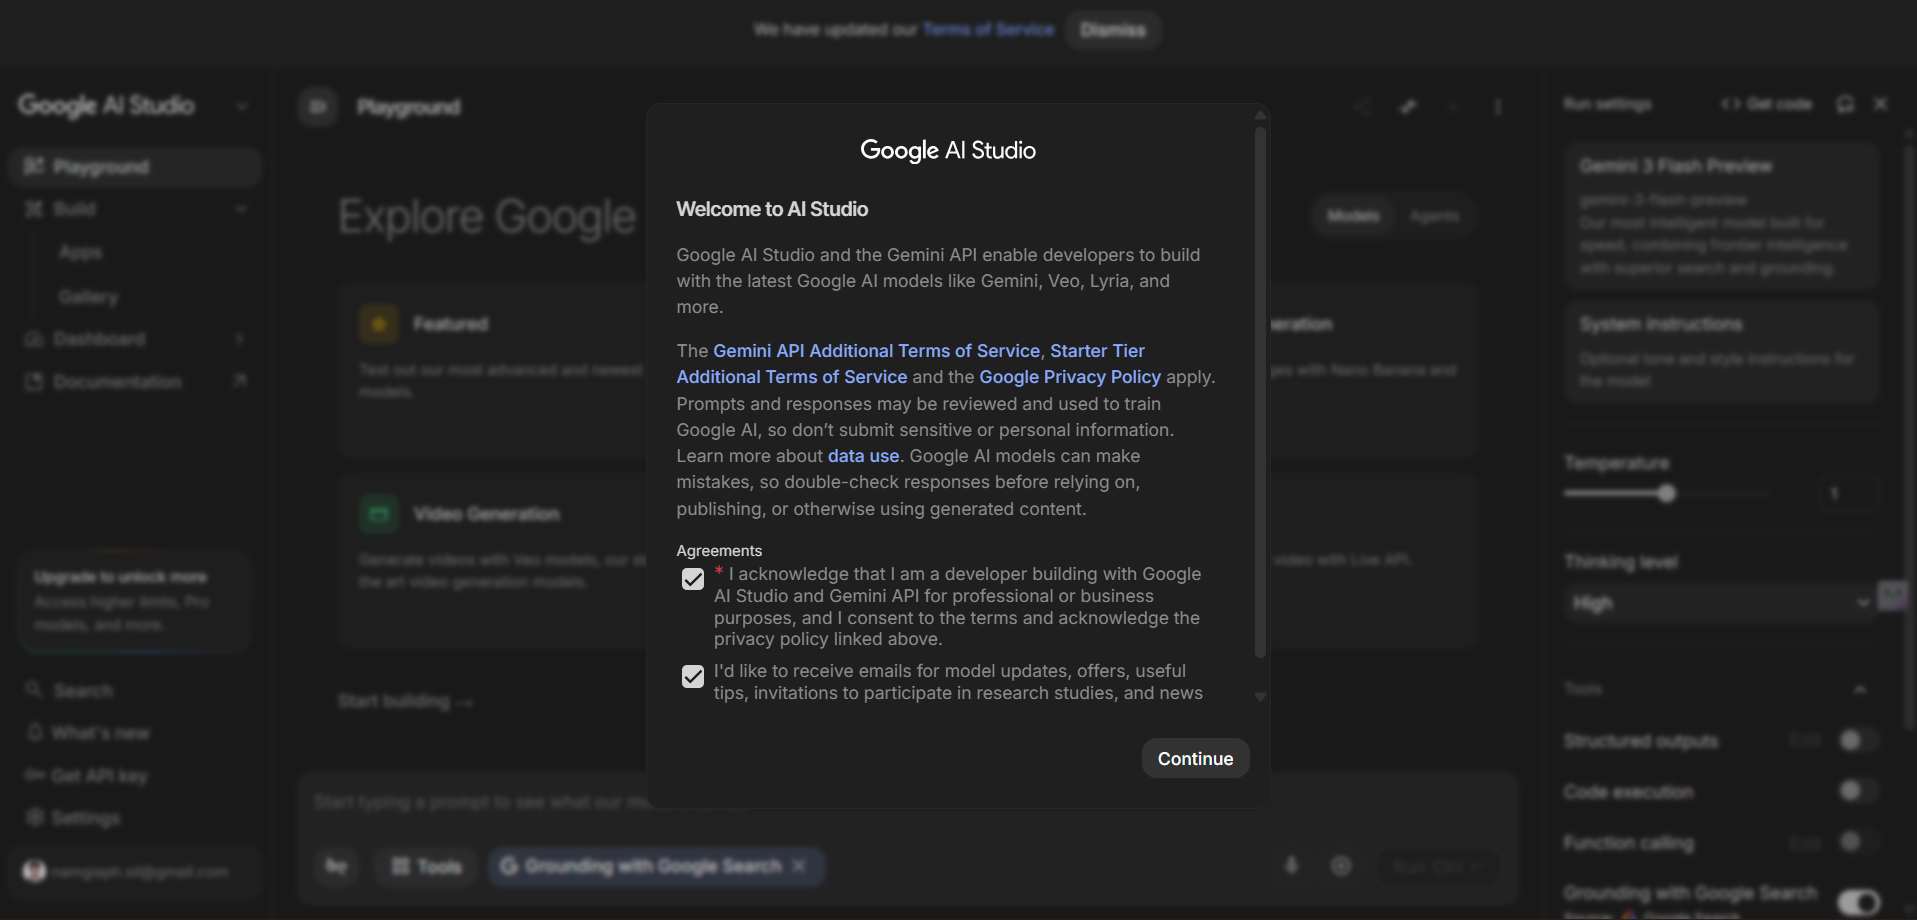The image size is (1917, 920).
Task: Click the Google G icon on Grounding chip
Action: click(508, 866)
